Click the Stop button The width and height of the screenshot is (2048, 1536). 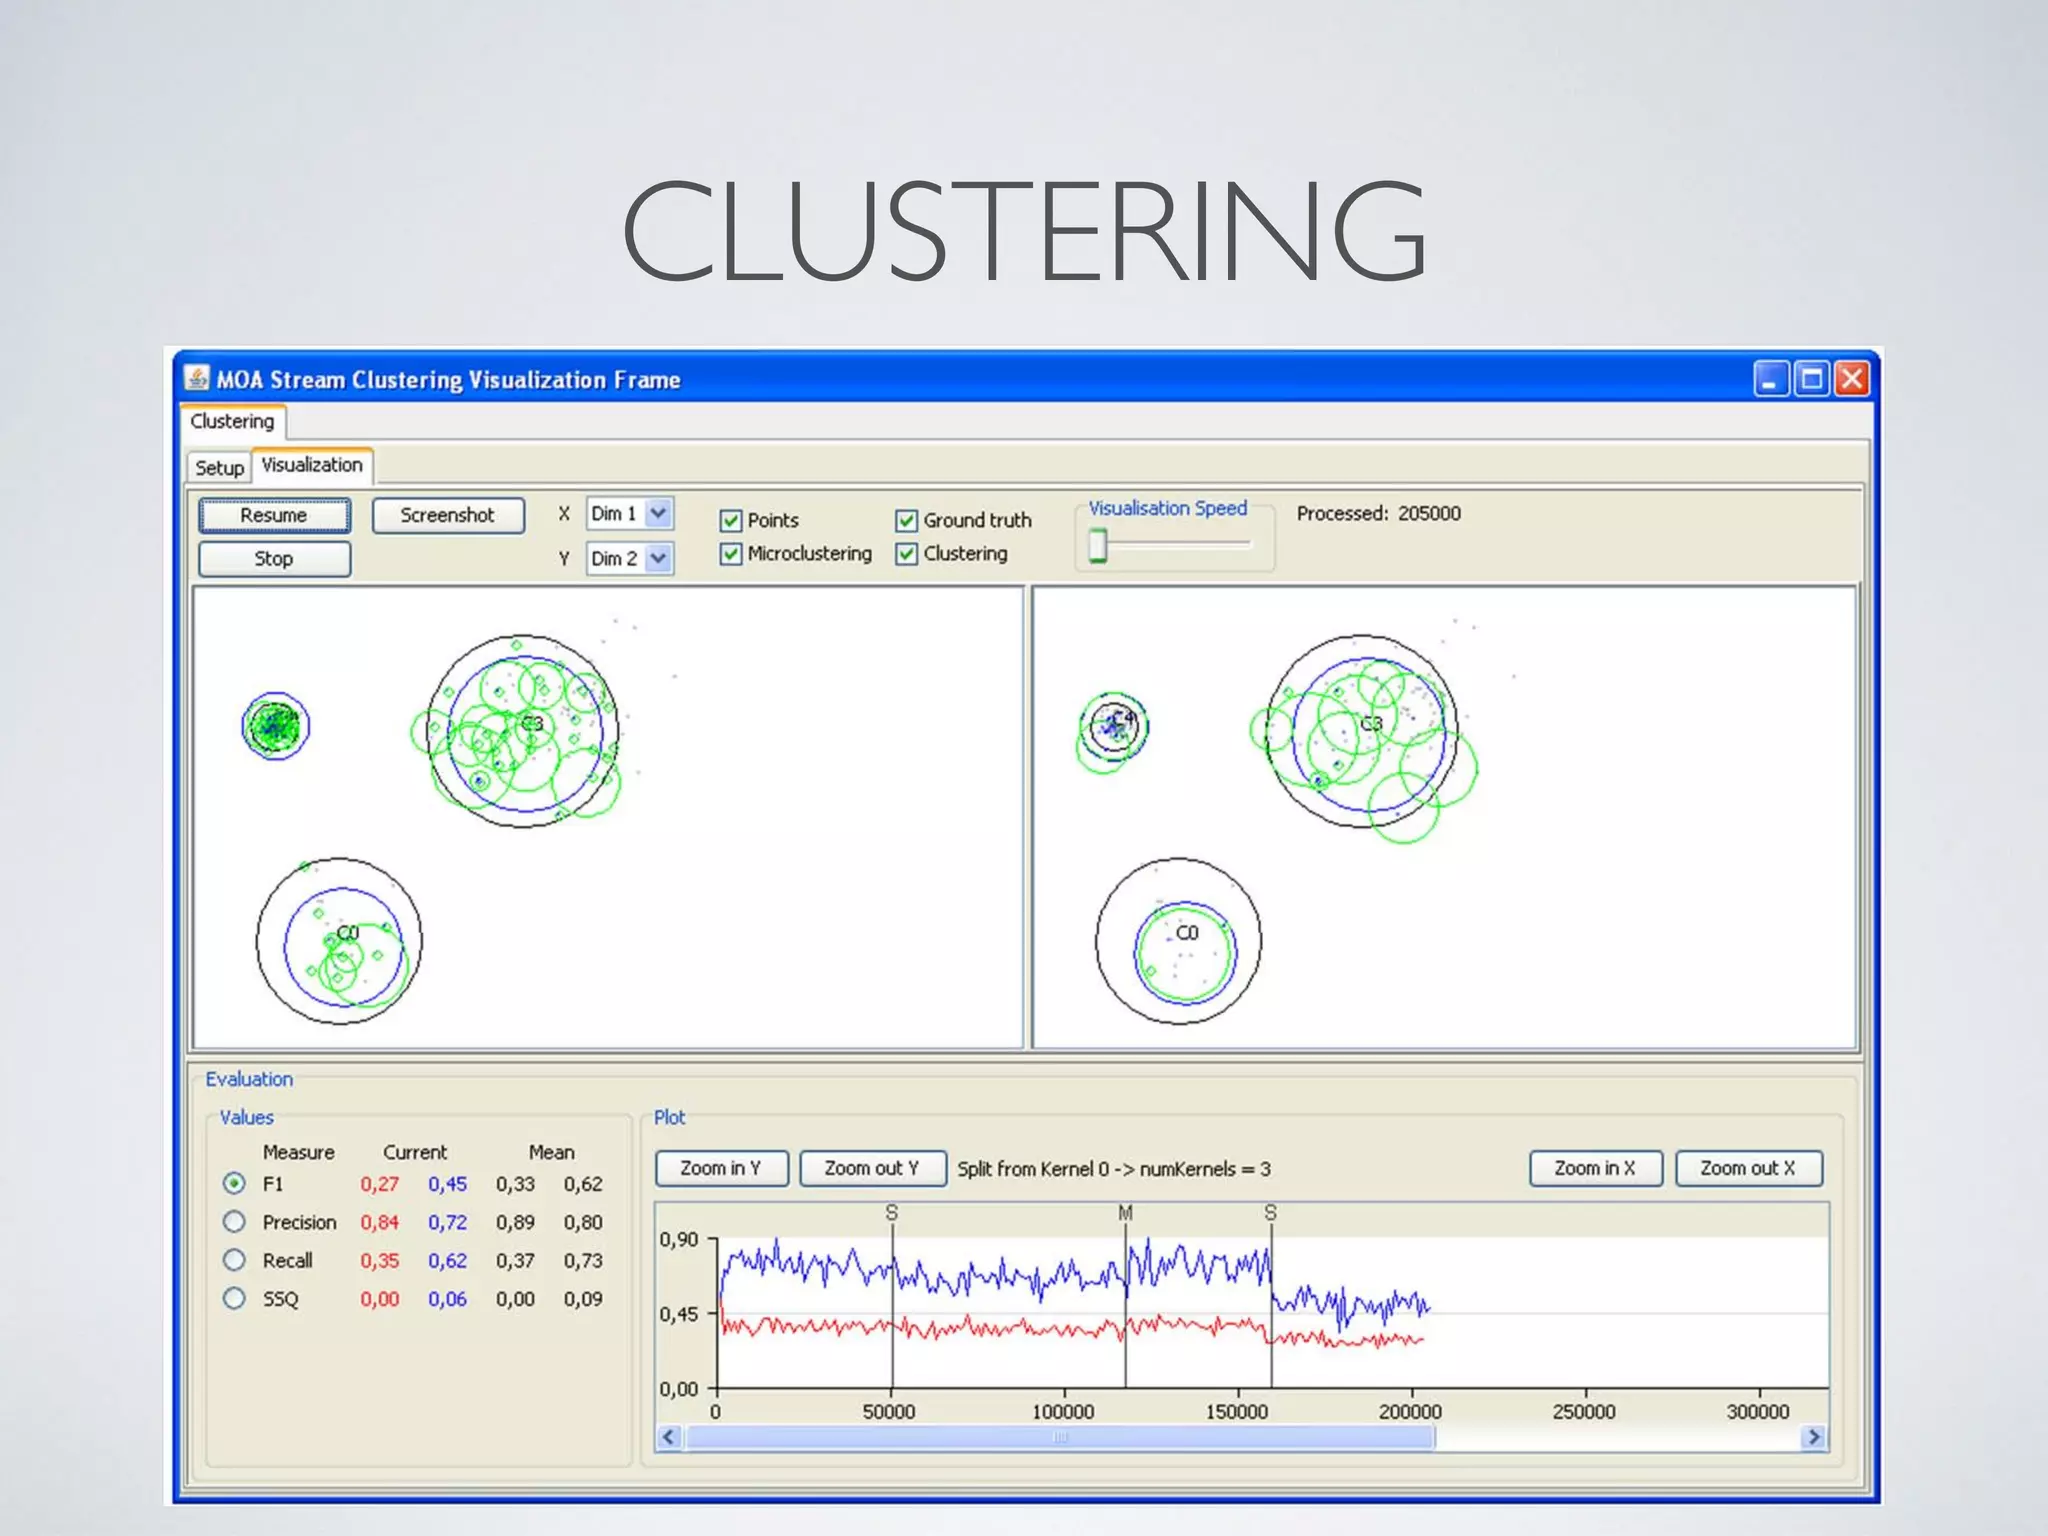(x=274, y=559)
